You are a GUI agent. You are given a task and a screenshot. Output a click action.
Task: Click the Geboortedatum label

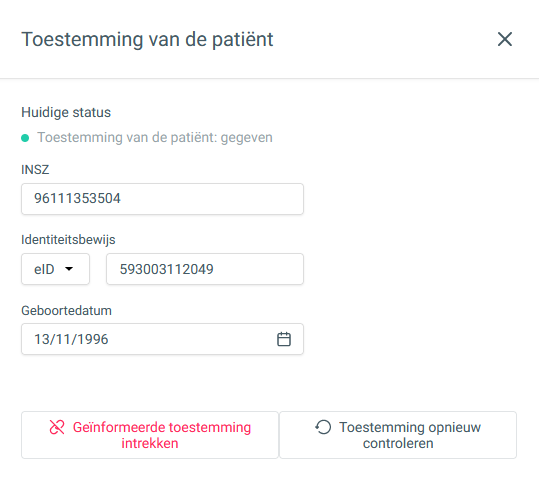click(x=66, y=311)
